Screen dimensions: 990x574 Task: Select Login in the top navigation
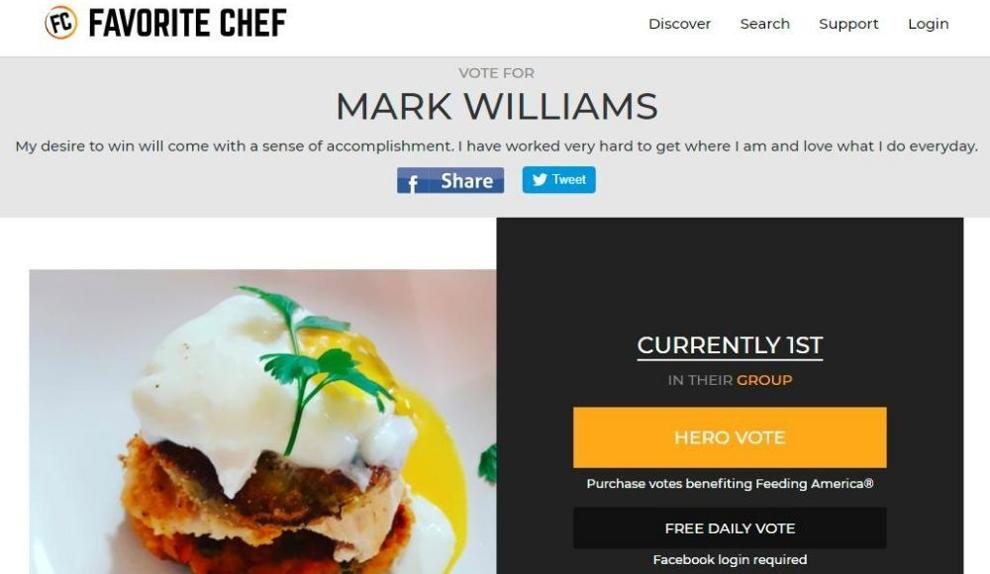[928, 24]
